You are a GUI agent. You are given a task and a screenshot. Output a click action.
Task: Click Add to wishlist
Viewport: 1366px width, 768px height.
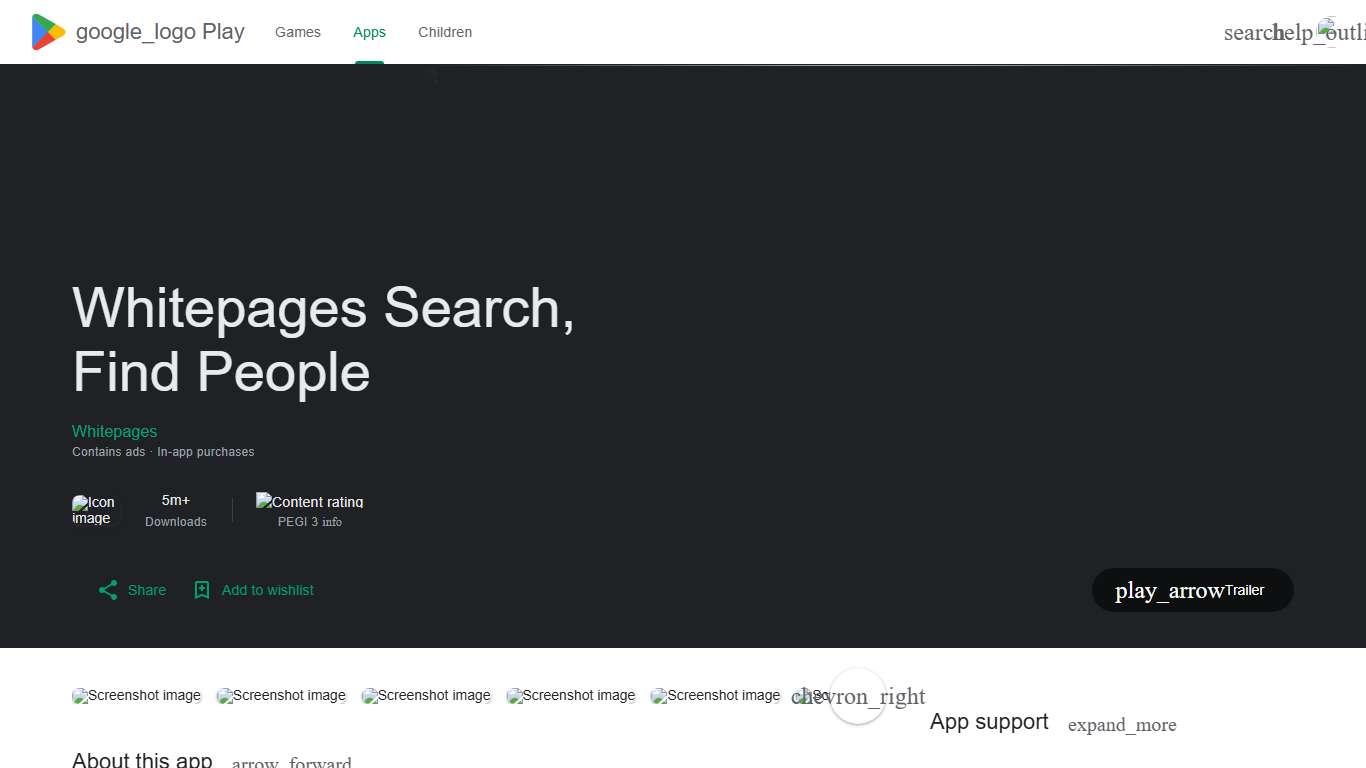point(267,590)
